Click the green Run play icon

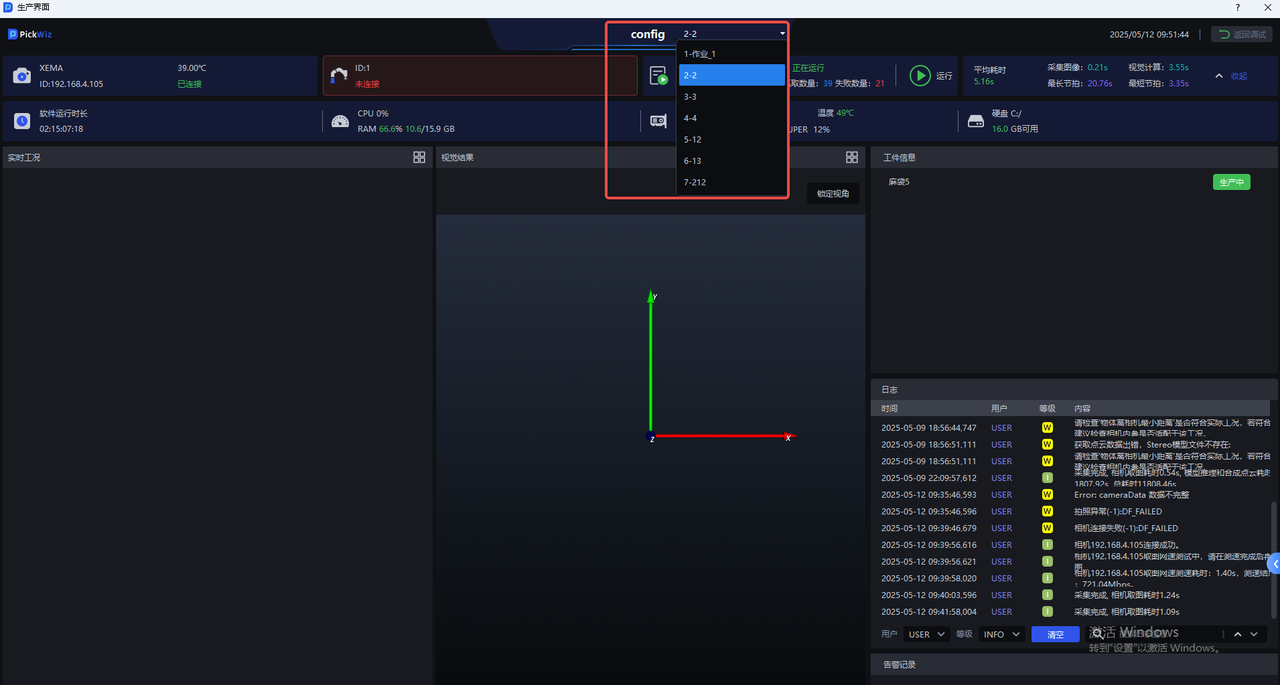919,76
